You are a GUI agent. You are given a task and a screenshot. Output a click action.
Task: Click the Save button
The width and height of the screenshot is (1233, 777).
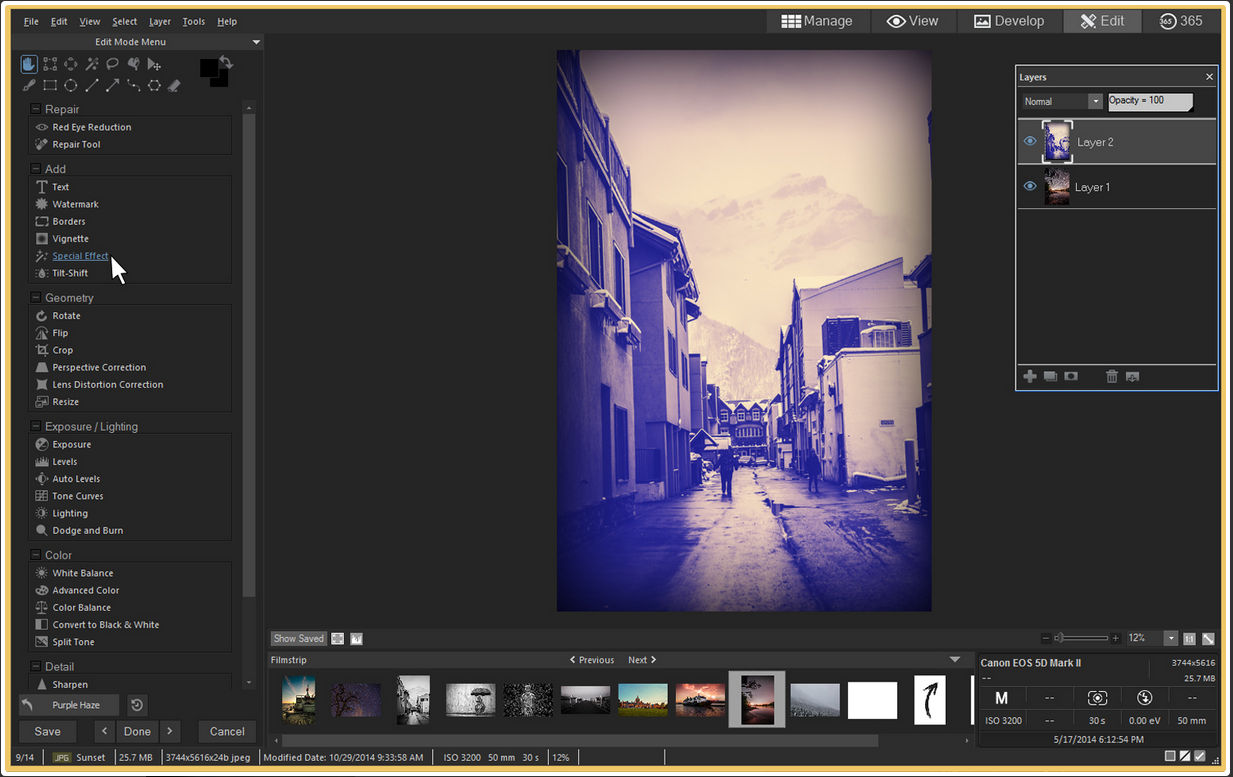(47, 731)
